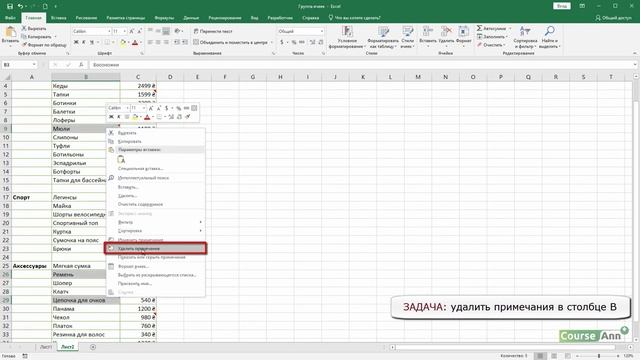This screenshot has width=640, height=360.
Task: Click the zoom slider in status bar
Action: click(599, 356)
